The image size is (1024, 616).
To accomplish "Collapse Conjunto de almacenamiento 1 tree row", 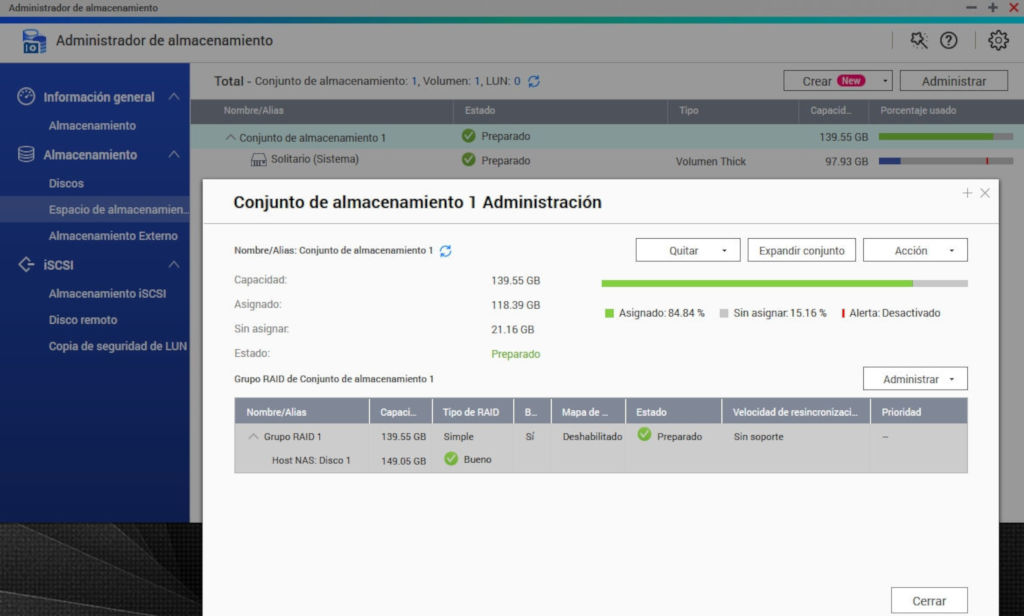I will click(x=231, y=137).
